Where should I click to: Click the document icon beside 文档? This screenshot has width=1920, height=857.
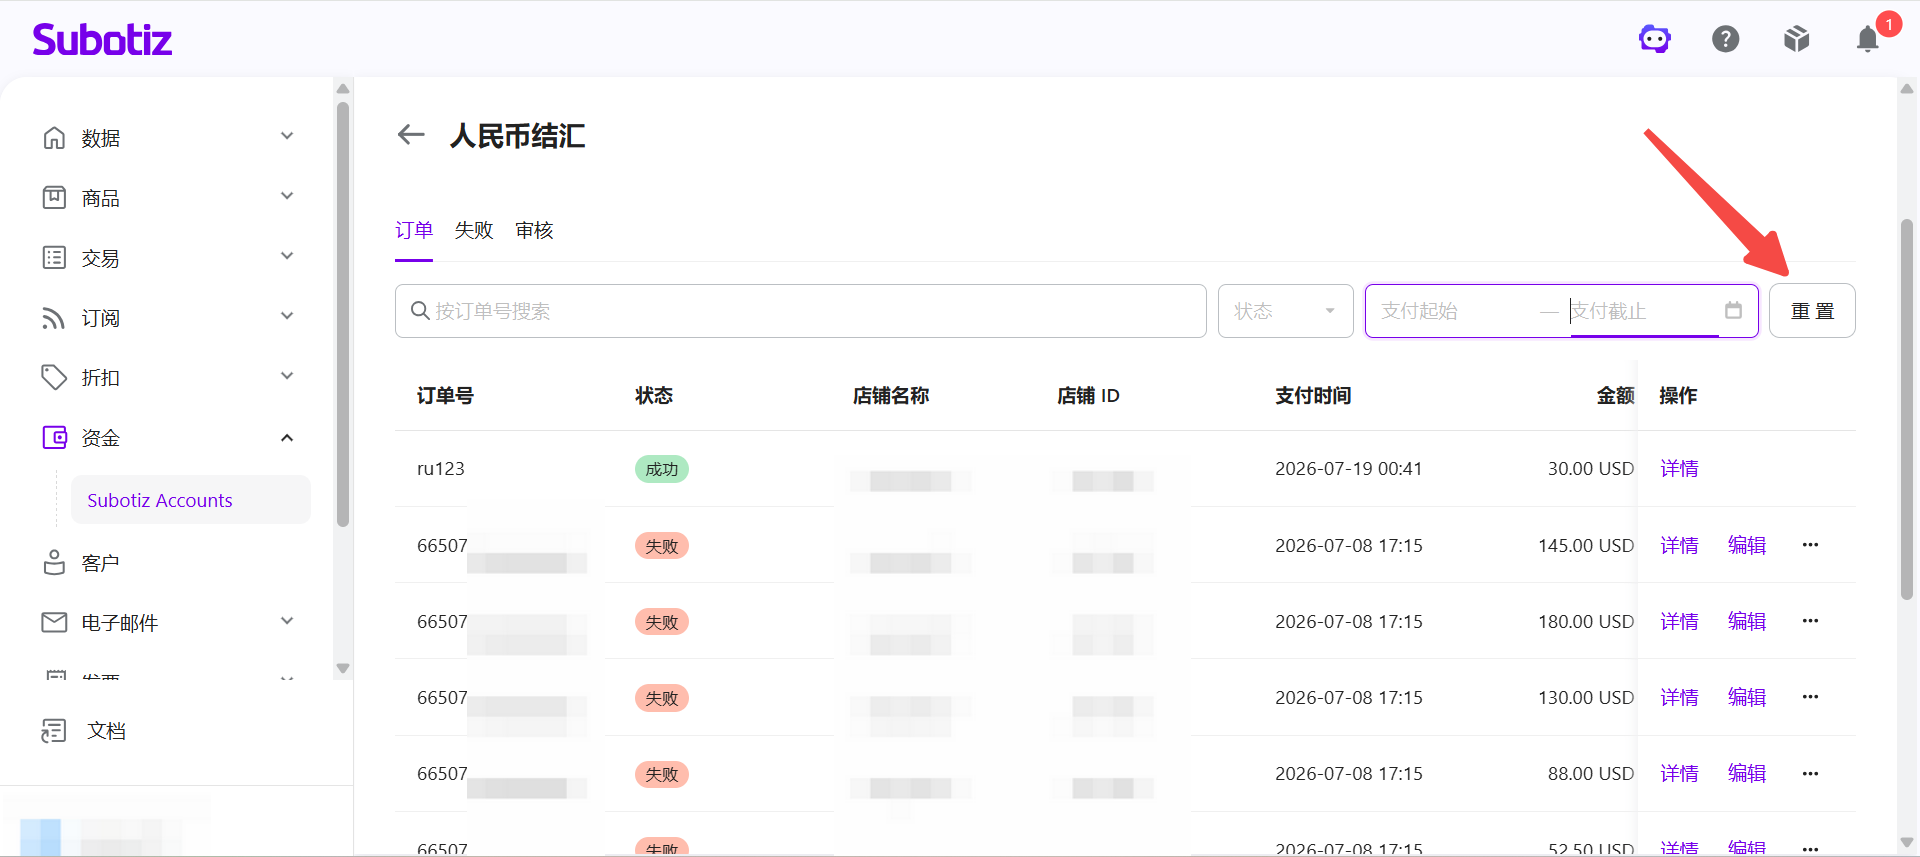click(54, 731)
